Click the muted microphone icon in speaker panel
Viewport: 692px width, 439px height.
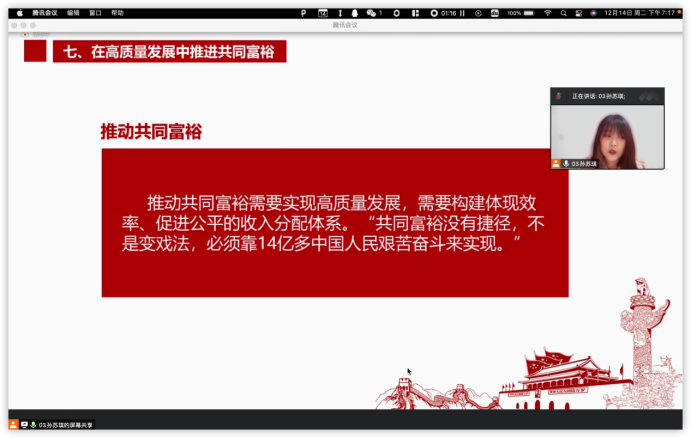point(559,96)
